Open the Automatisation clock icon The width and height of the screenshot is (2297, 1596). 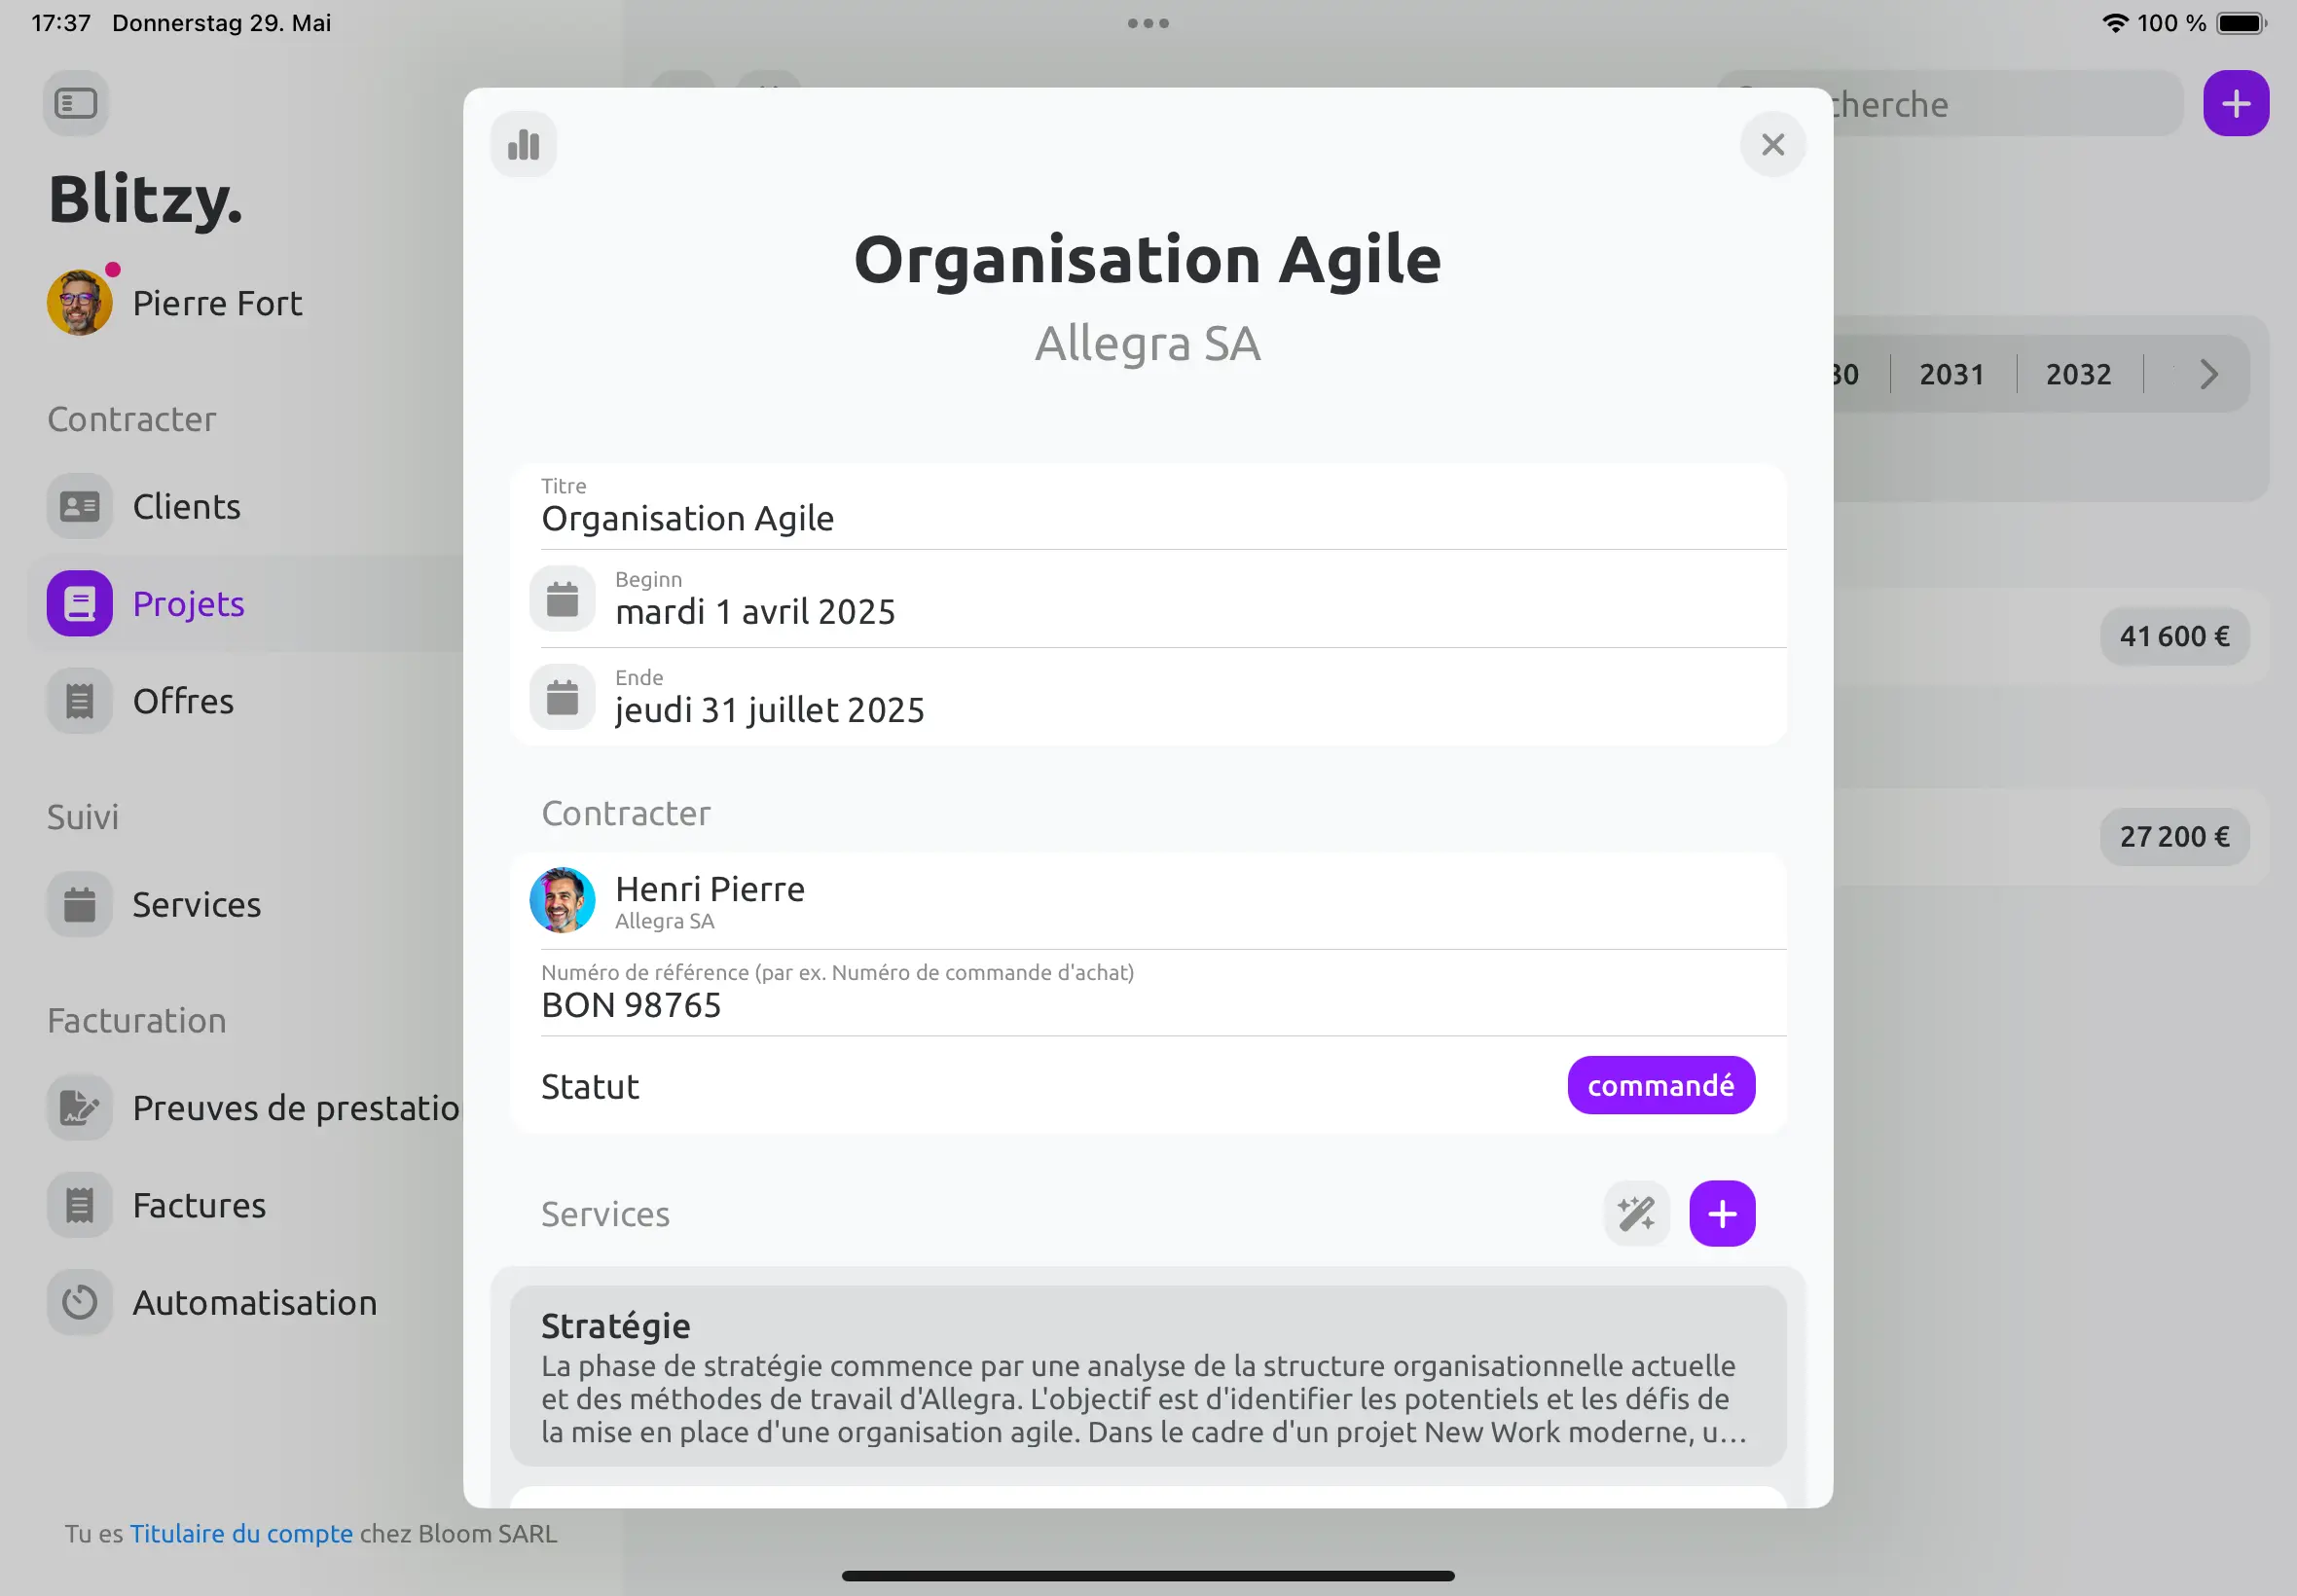point(79,1302)
